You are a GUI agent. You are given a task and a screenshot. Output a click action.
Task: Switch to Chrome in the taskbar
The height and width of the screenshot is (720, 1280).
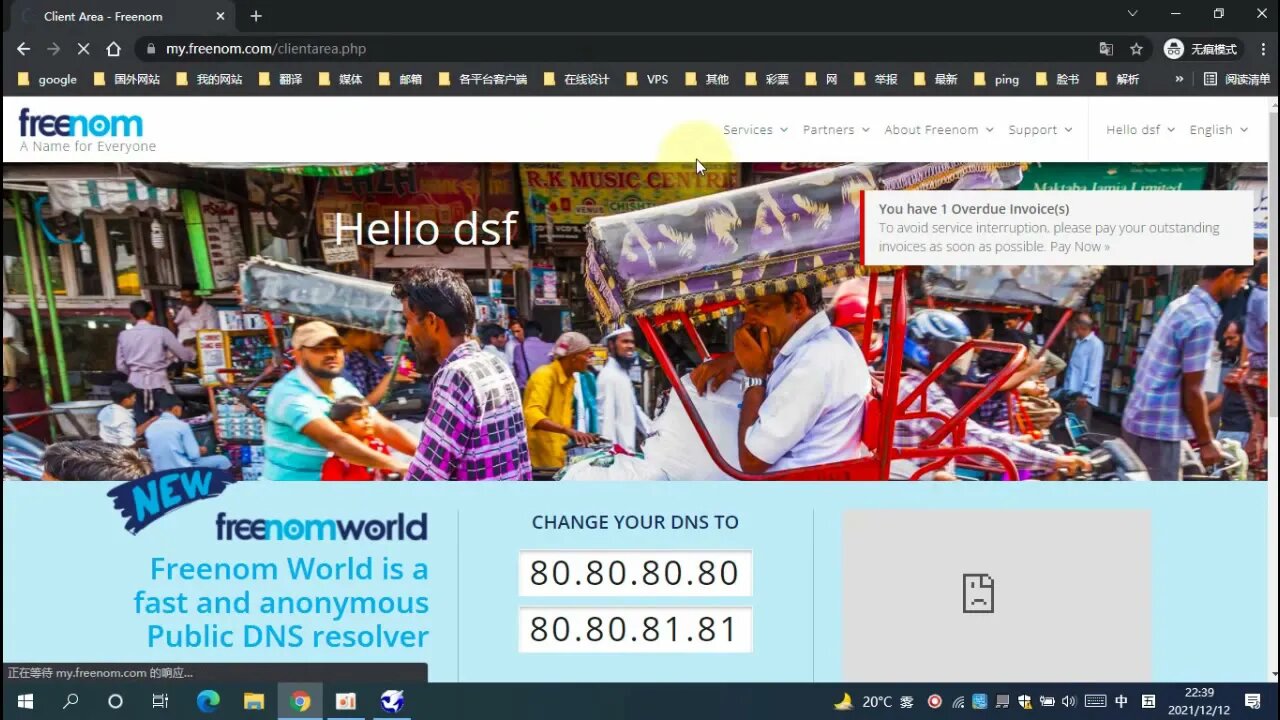coord(300,701)
